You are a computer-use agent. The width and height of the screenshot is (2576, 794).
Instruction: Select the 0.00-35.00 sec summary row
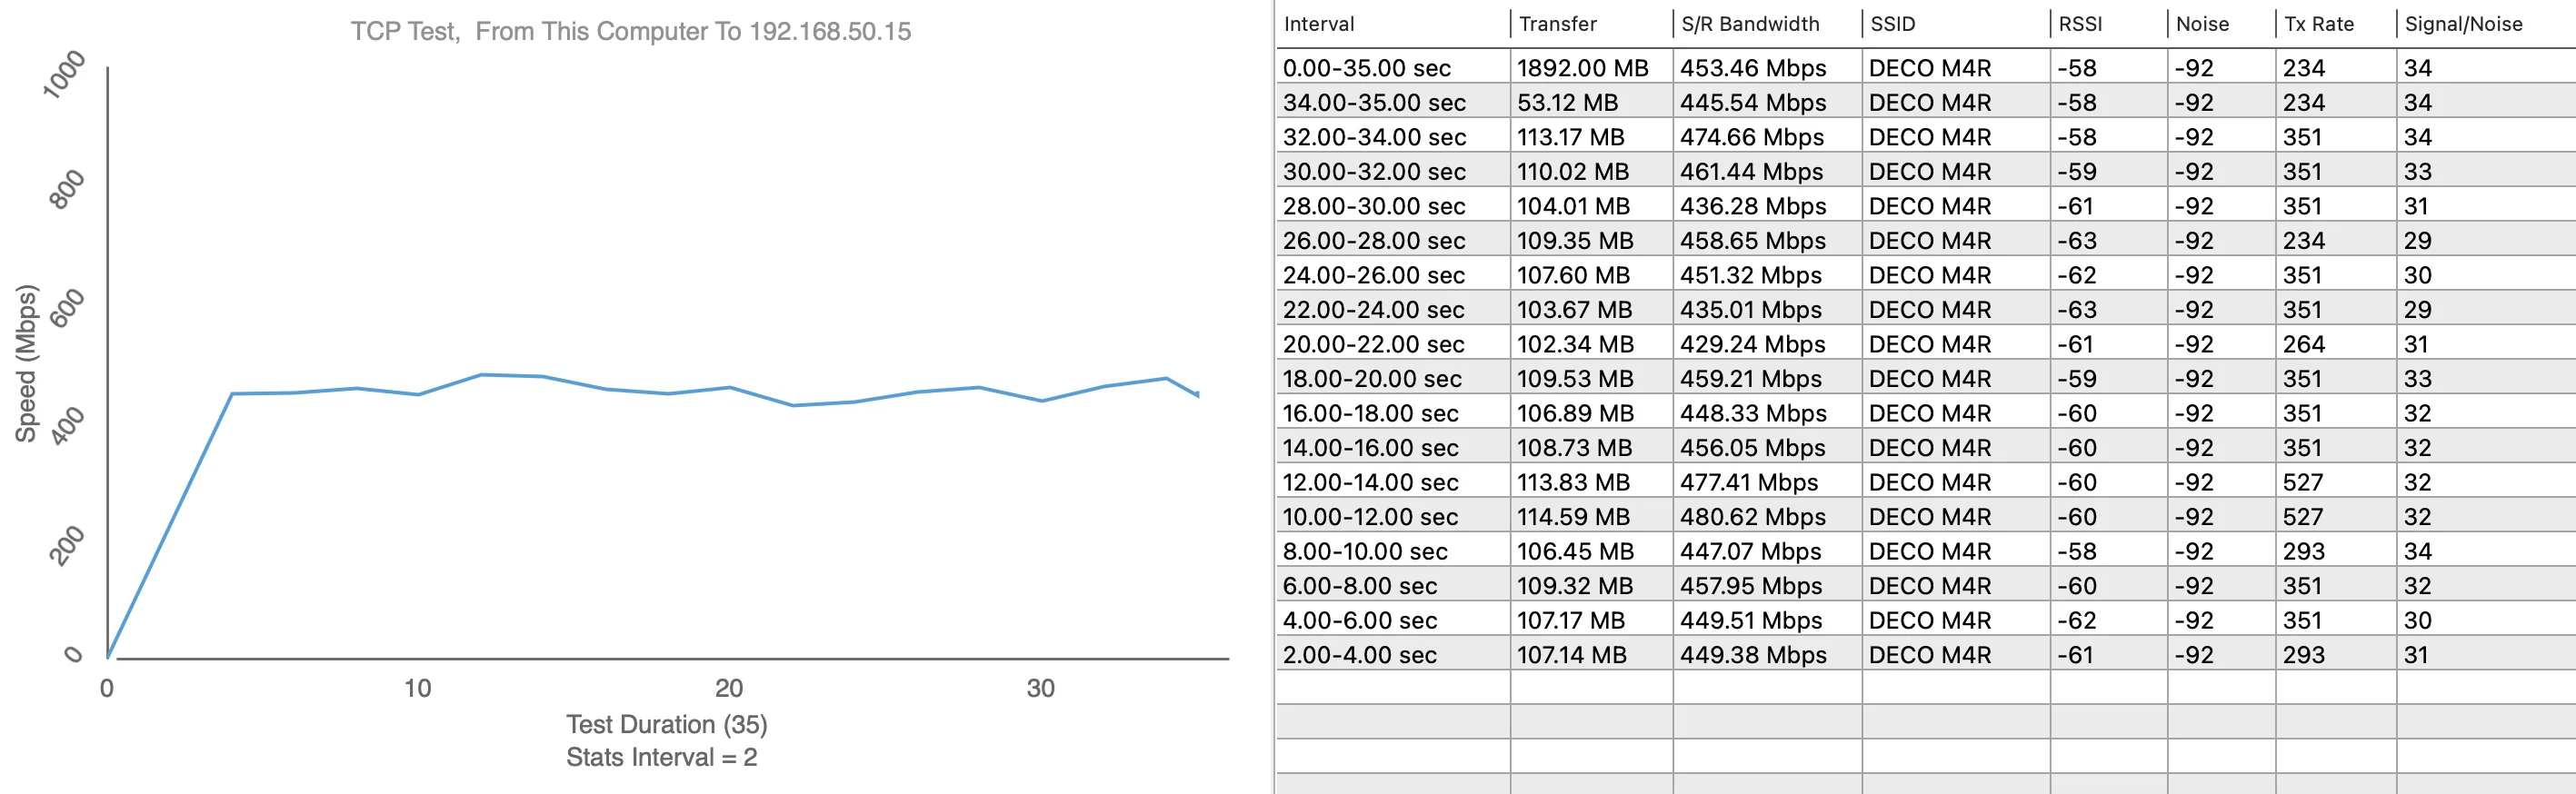tap(1366, 68)
